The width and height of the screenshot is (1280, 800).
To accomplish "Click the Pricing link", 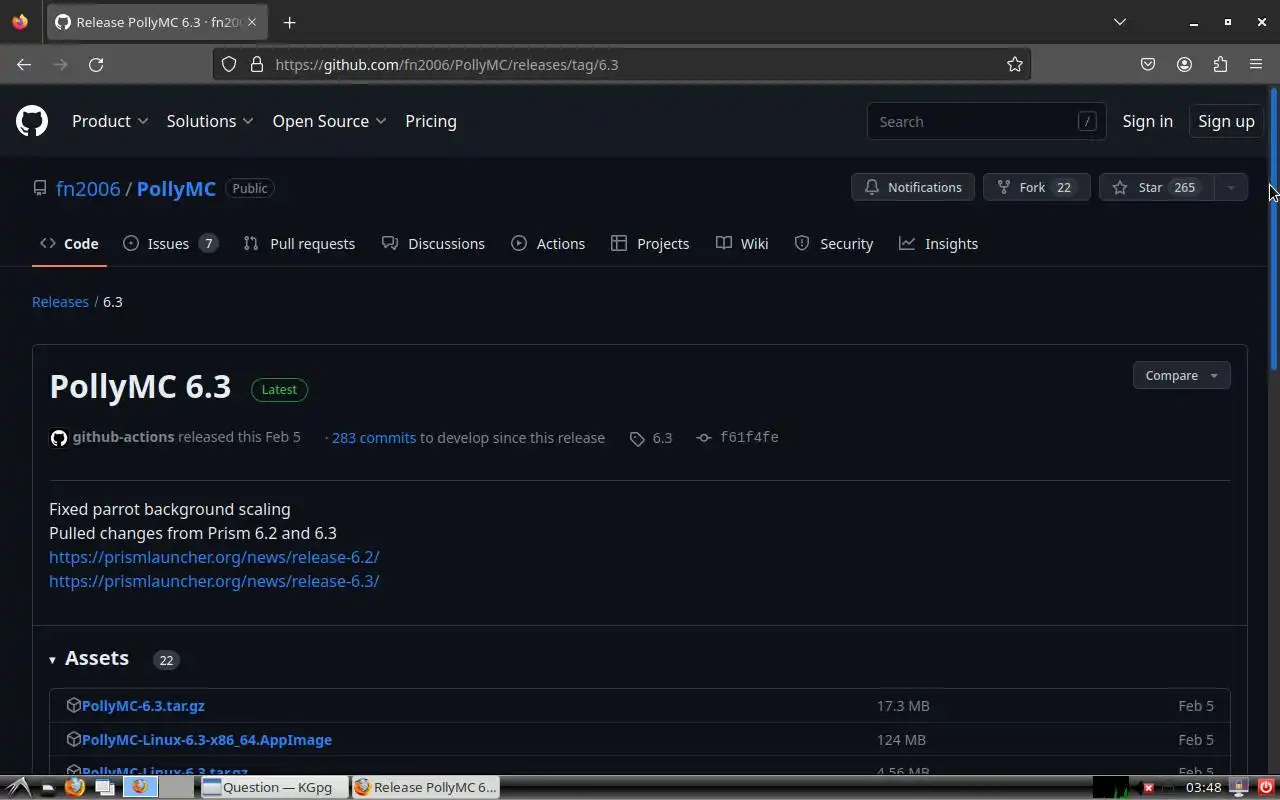I will click(x=431, y=121).
